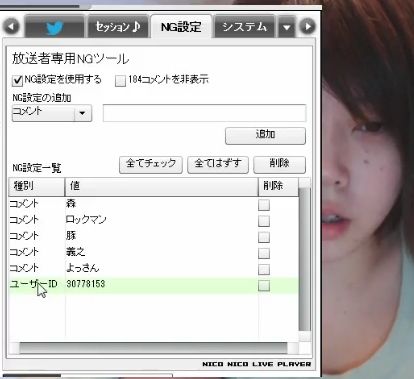The image size is (414, 379).
Task: Click the 削除 column header
Action: pyautogui.click(x=278, y=186)
